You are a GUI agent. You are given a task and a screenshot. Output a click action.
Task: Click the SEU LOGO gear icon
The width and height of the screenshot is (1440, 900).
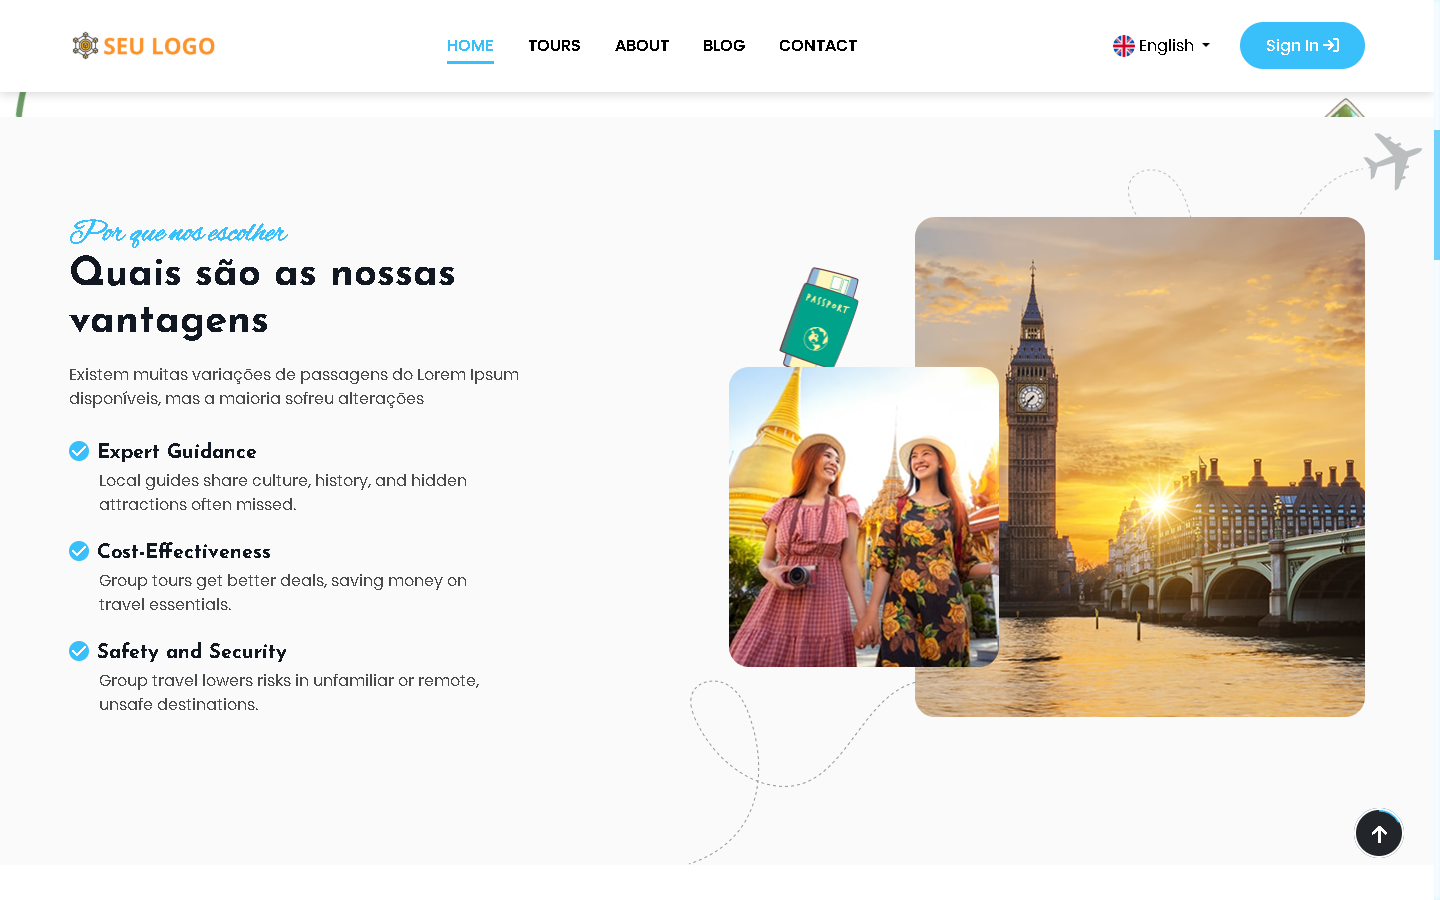click(x=85, y=46)
